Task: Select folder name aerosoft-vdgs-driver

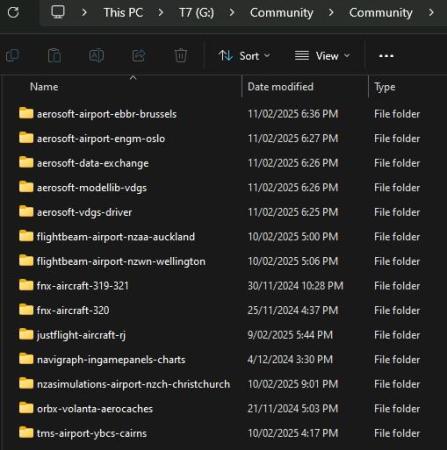Action: coord(84,212)
